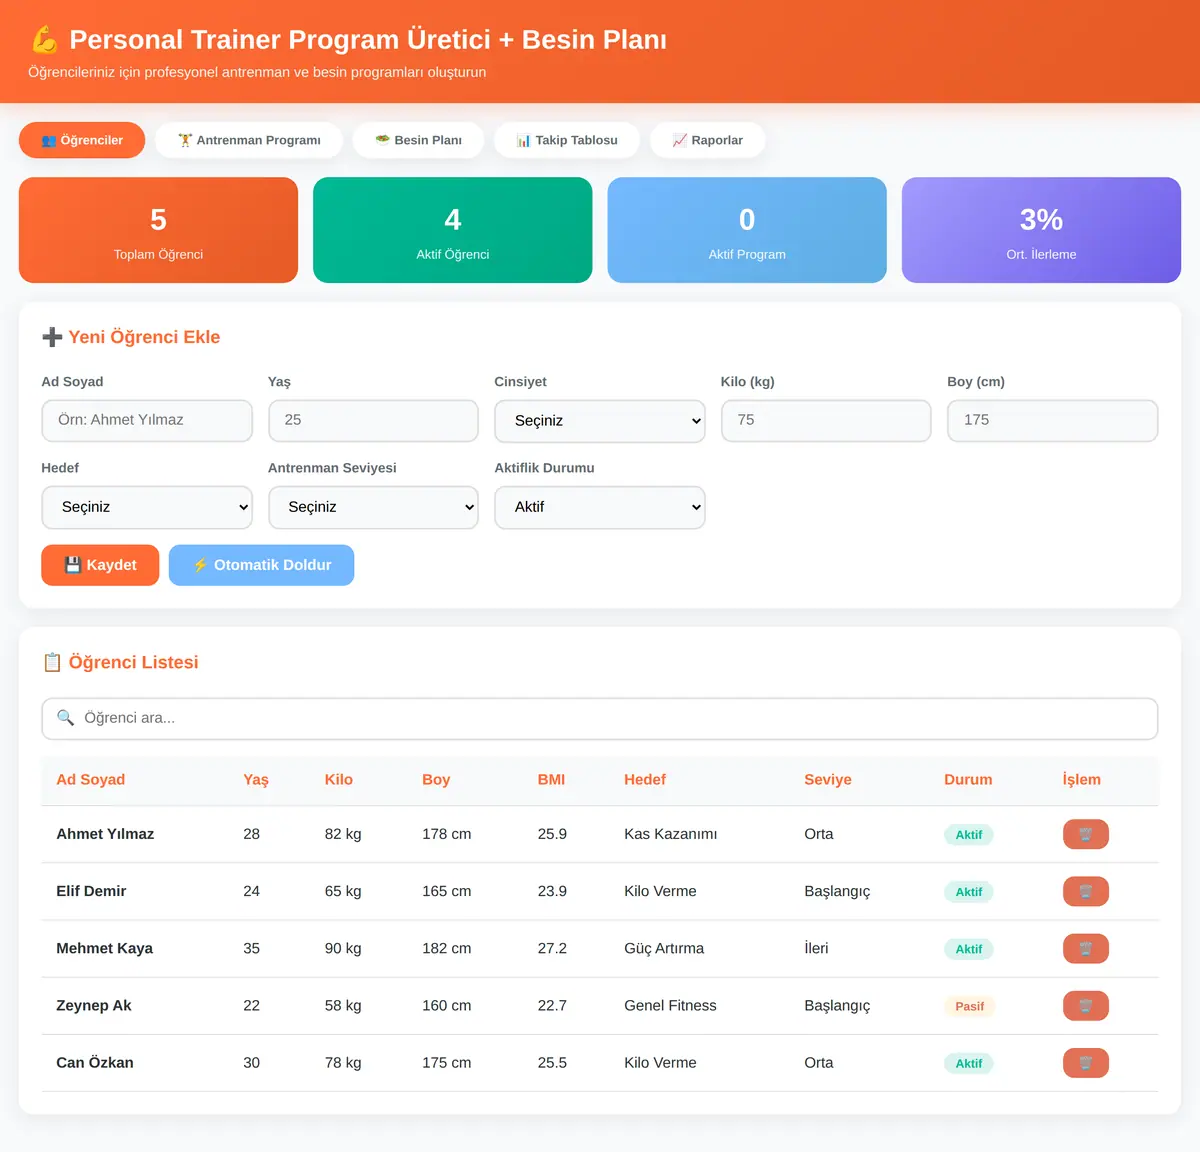Click the İleri level cell
The width and height of the screenshot is (1200, 1152).
point(816,948)
